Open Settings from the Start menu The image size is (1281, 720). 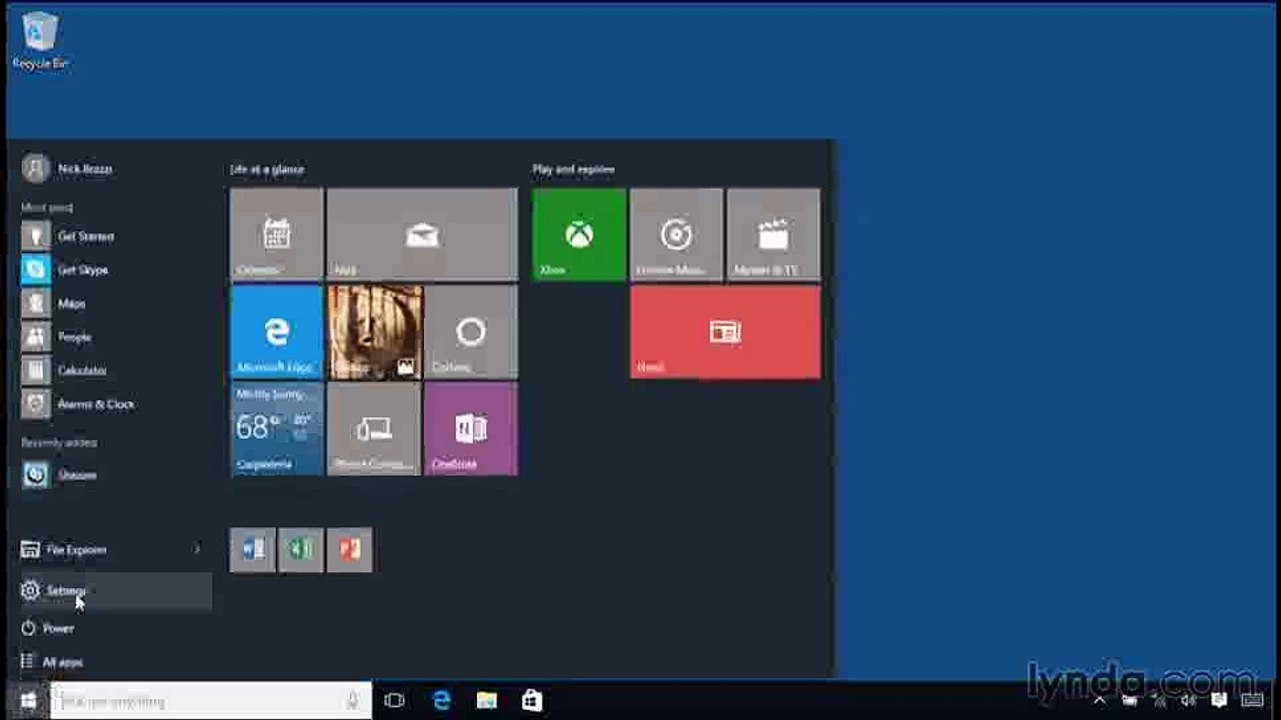pyautogui.click(x=114, y=591)
